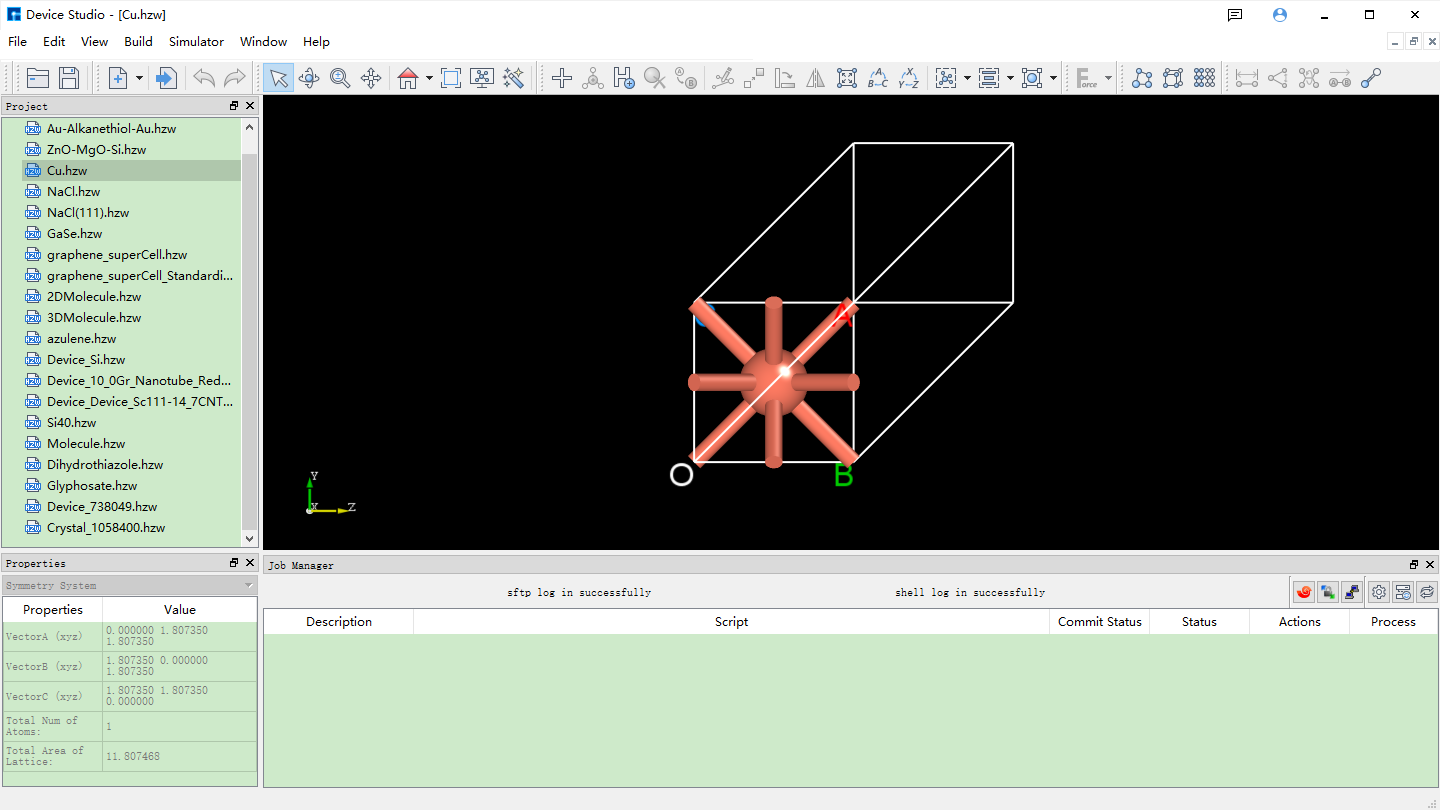The width and height of the screenshot is (1440, 810).
Task: Select the Rotate view tool
Action: 308,78
